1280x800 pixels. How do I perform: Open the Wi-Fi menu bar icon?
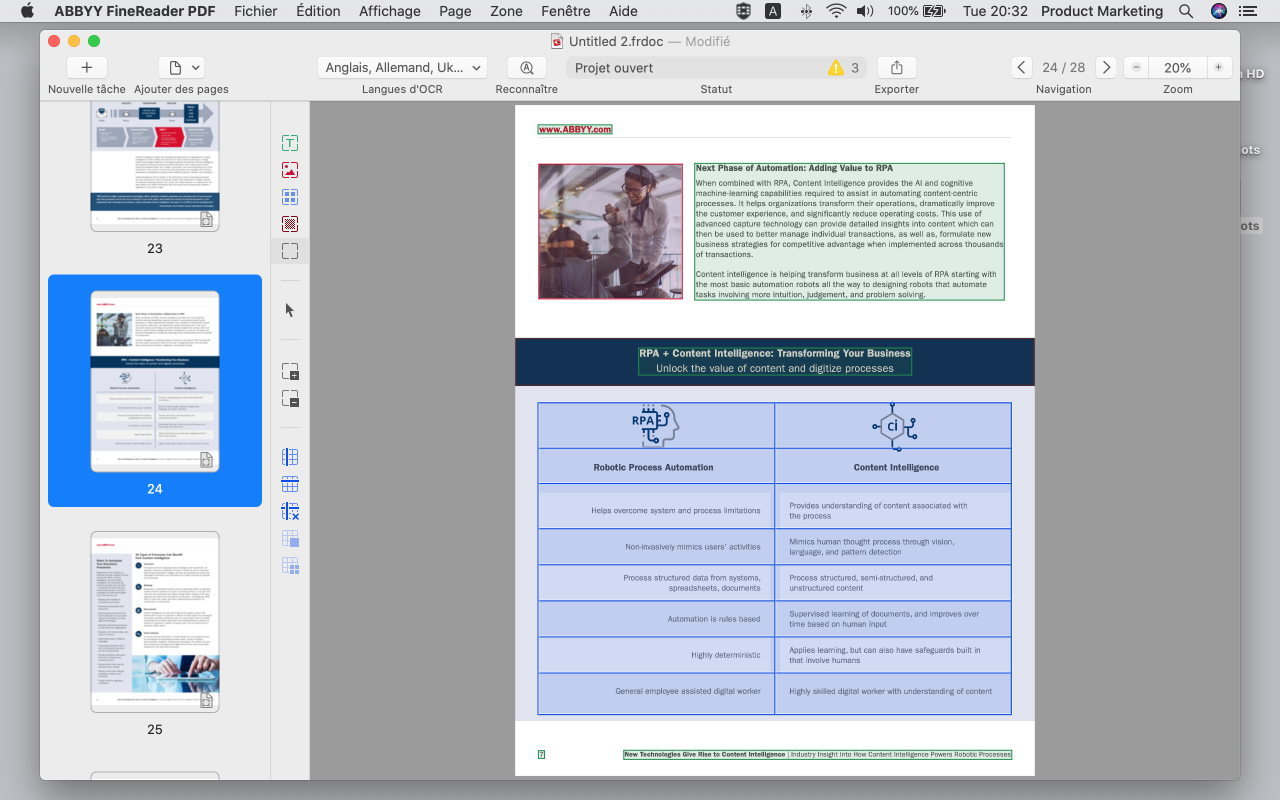[836, 11]
